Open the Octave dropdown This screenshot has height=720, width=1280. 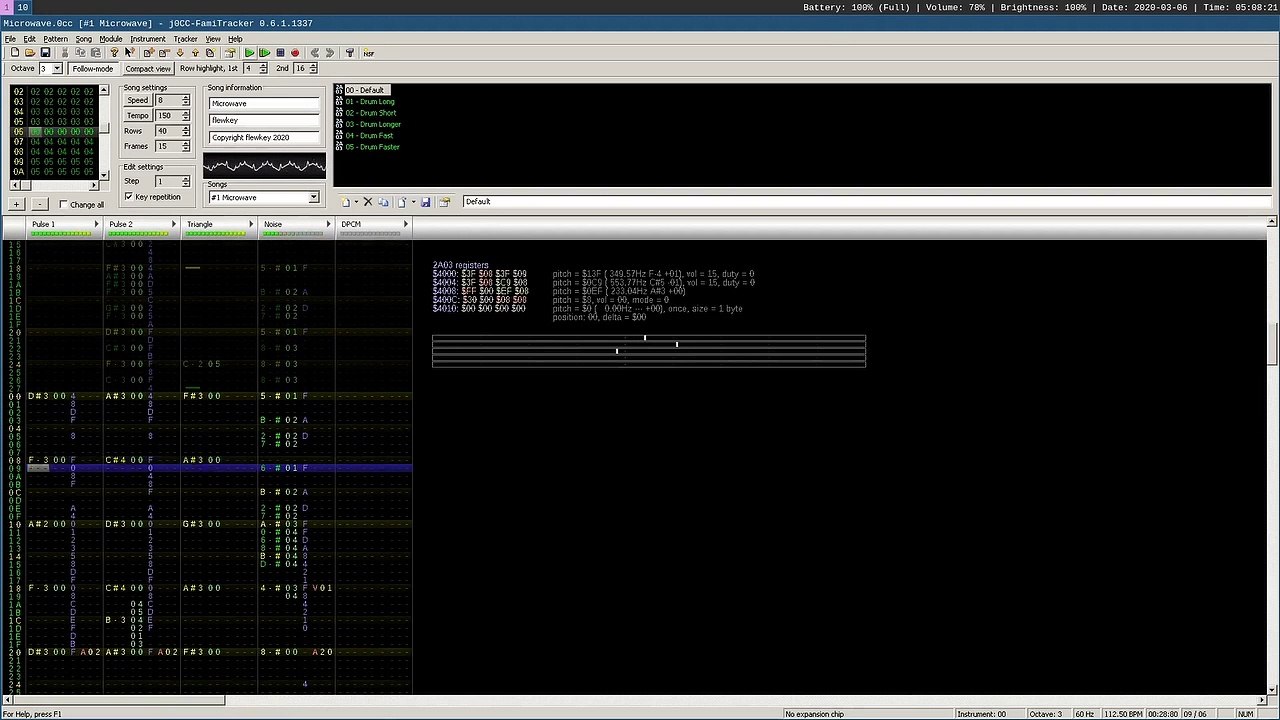[x=56, y=69]
